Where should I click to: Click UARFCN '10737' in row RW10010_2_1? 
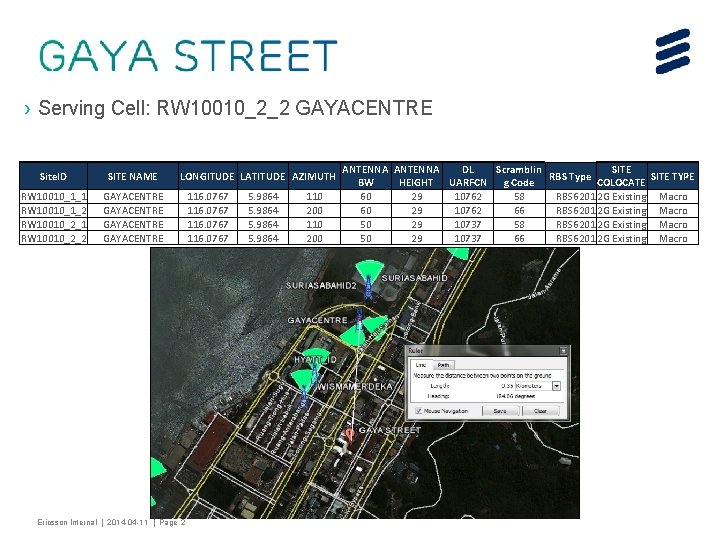(468, 225)
